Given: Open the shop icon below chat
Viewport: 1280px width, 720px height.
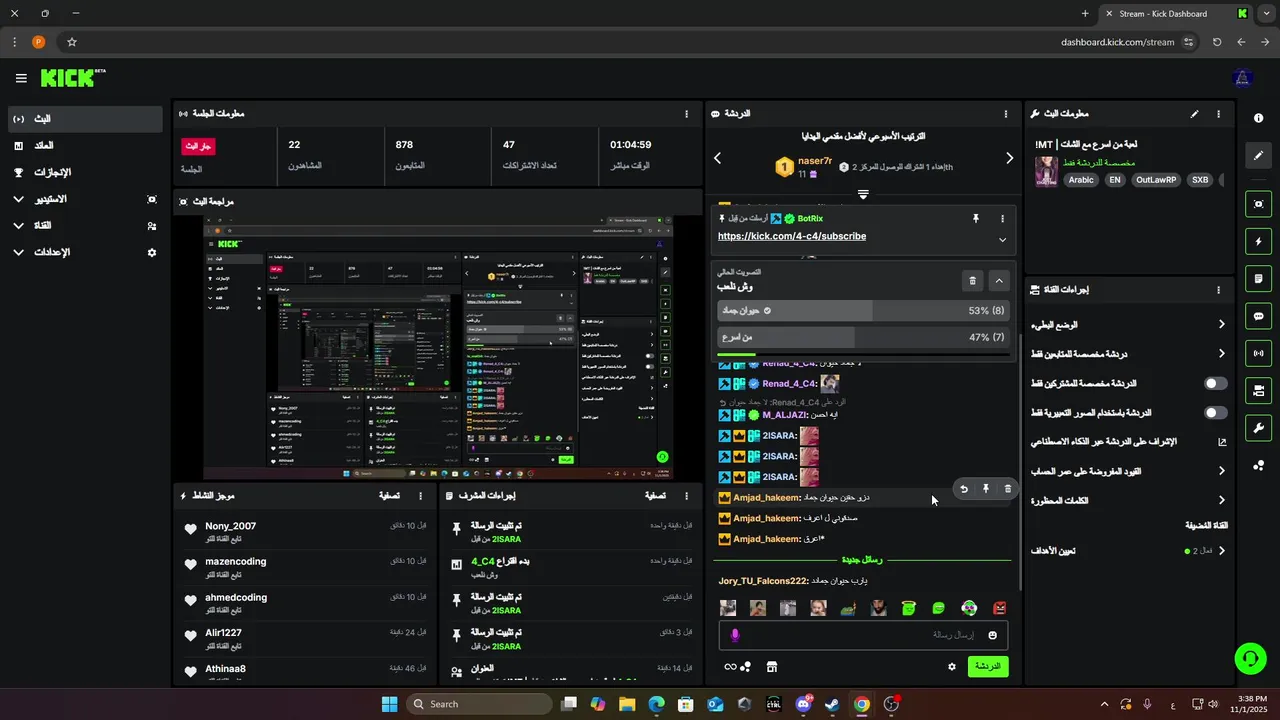Looking at the screenshot, I should [772, 667].
